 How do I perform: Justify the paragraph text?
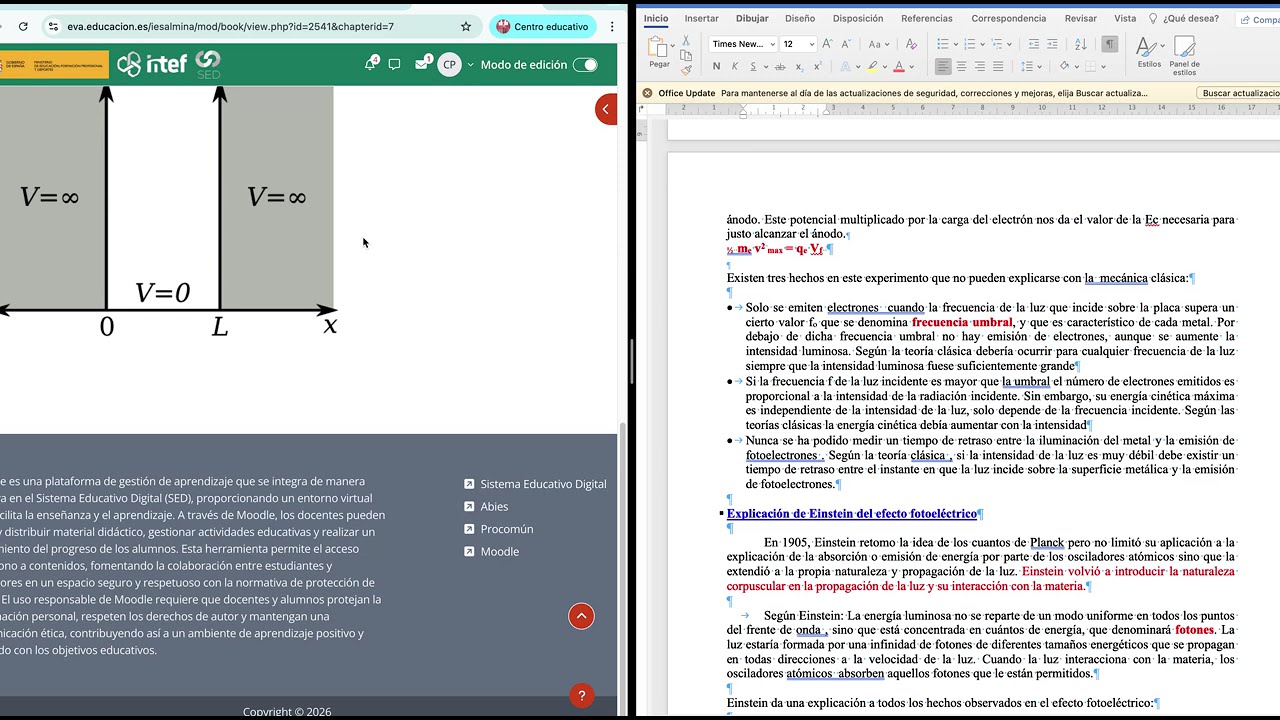999,66
